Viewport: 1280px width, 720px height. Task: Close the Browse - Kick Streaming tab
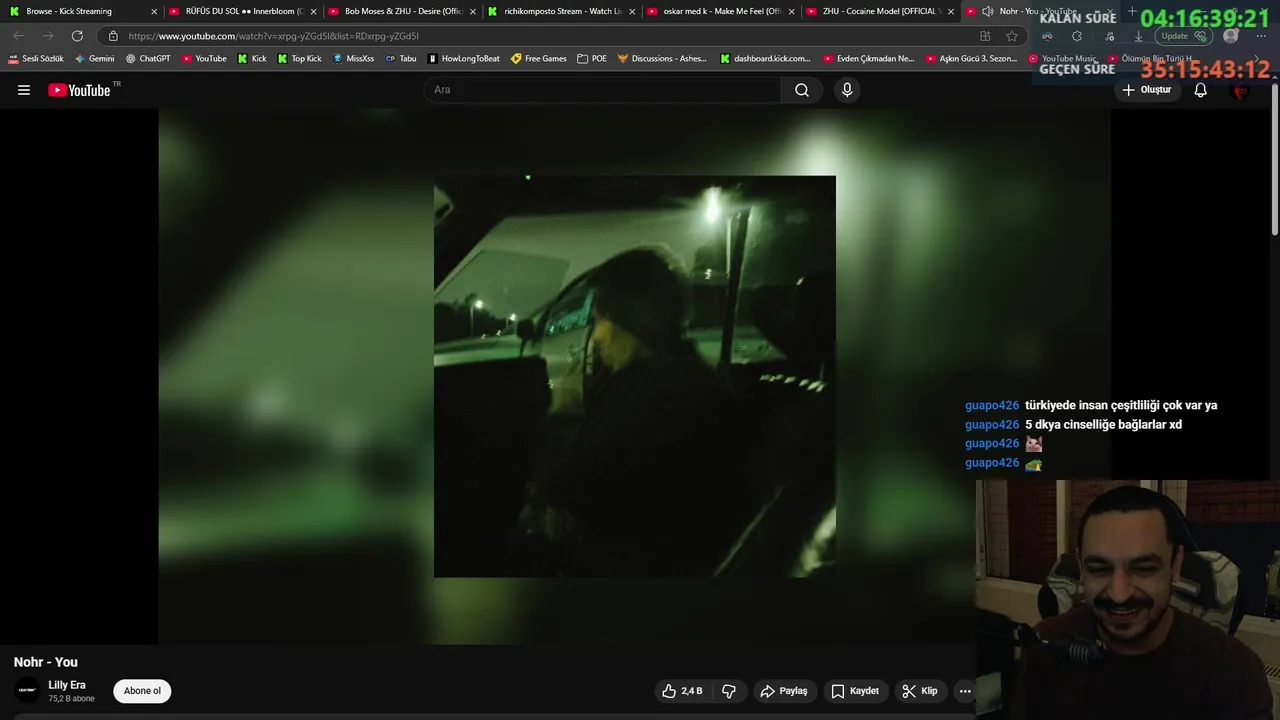pos(154,11)
